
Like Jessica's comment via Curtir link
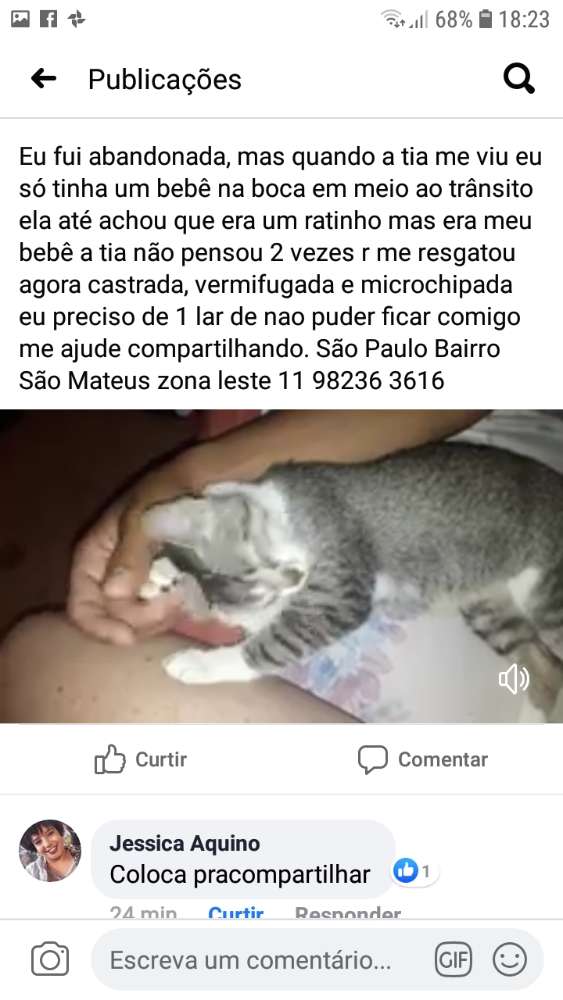pos(236,913)
